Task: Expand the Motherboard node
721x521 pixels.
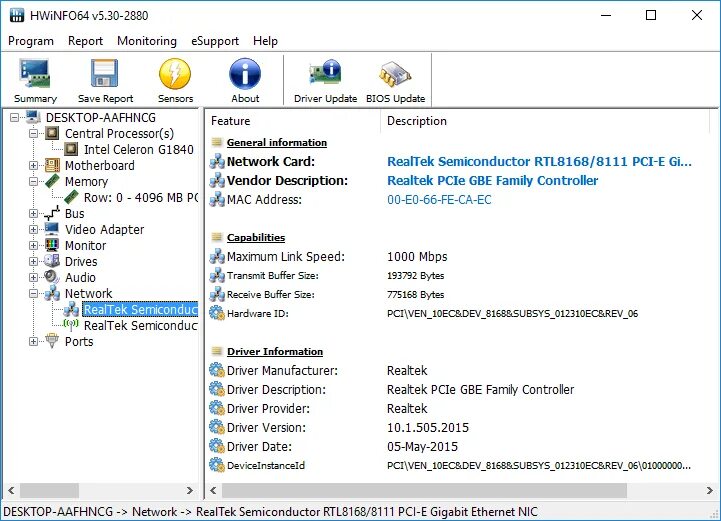Action: point(34,165)
